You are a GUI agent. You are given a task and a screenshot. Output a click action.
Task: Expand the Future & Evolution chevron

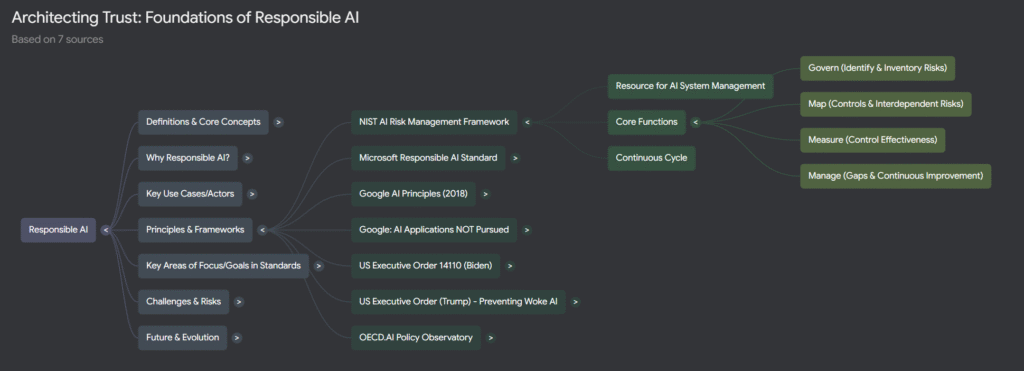click(237, 338)
